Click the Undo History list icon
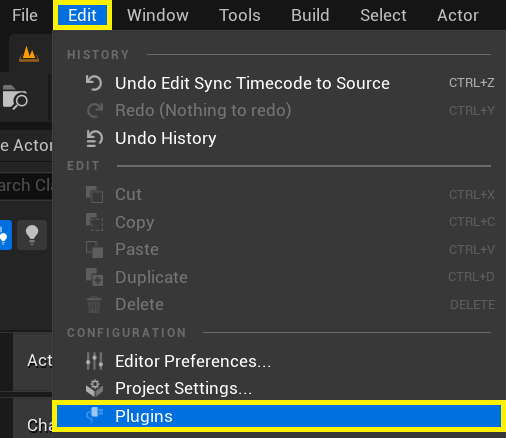Image resolution: width=506 pixels, height=438 pixels. tap(94, 138)
